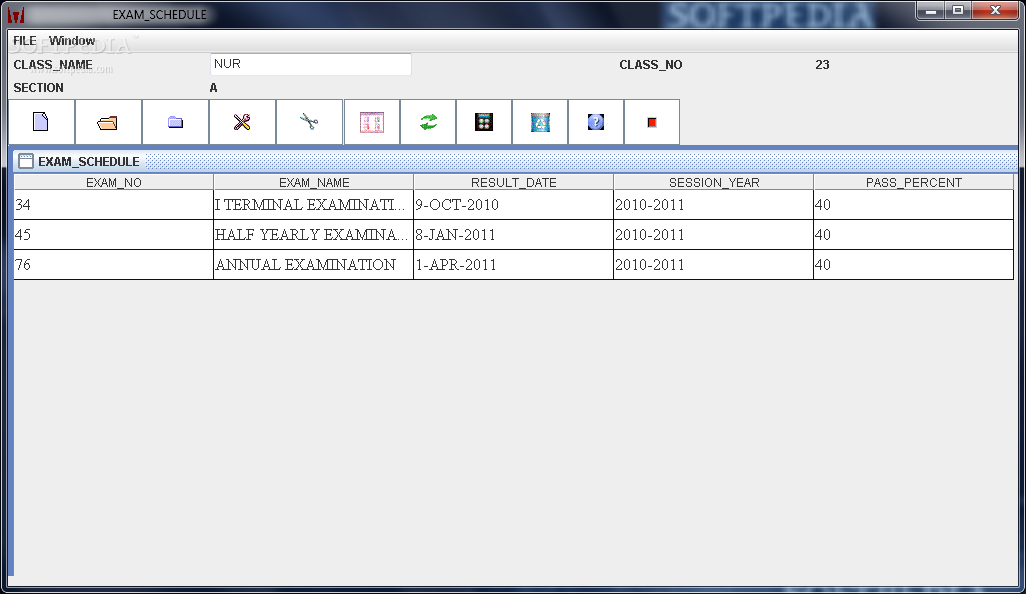
Task: Click the new document toolbar icon
Action: point(41,122)
